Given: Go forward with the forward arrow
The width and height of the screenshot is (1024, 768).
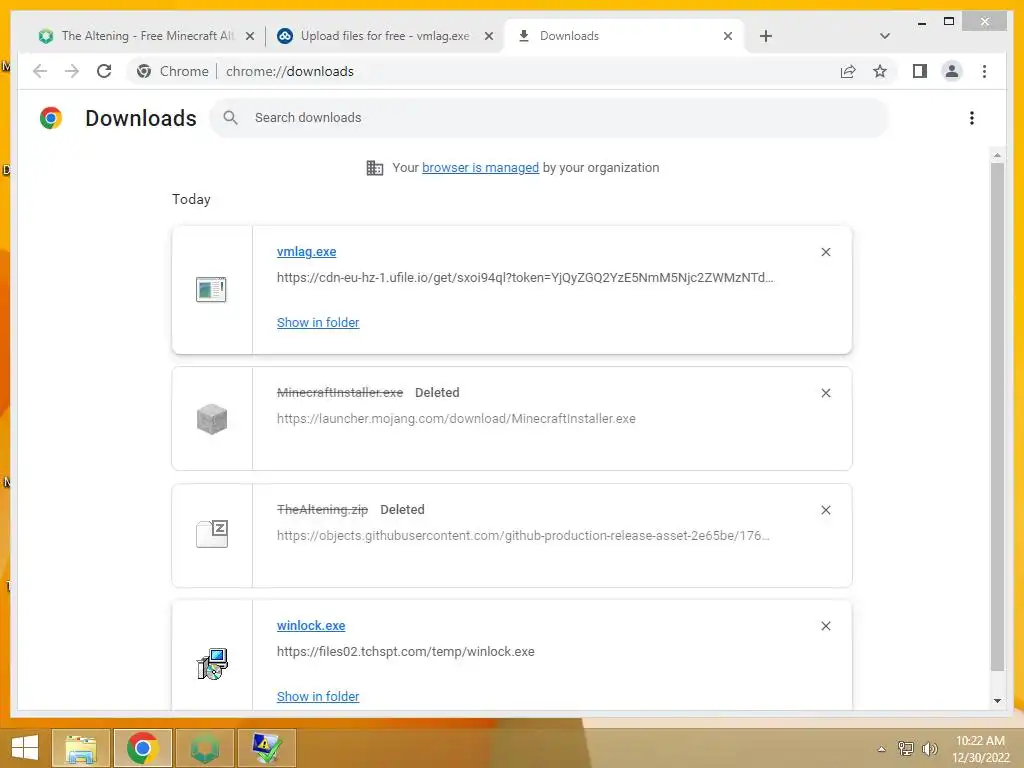Looking at the screenshot, I should tap(72, 71).
